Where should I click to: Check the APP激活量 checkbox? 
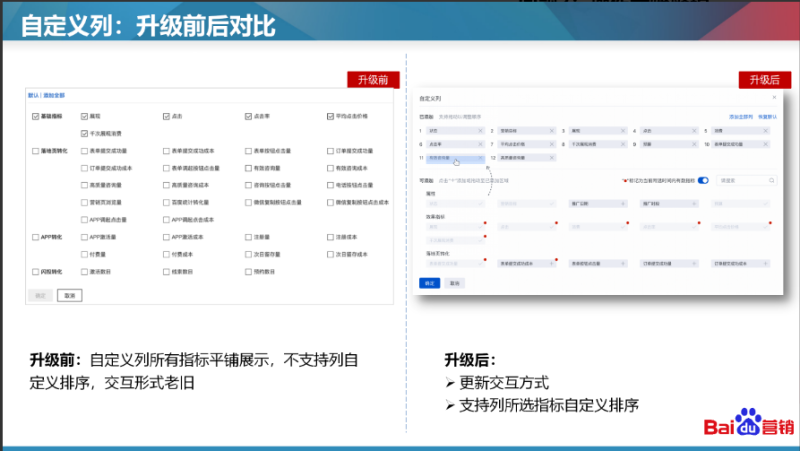(84, 237)
